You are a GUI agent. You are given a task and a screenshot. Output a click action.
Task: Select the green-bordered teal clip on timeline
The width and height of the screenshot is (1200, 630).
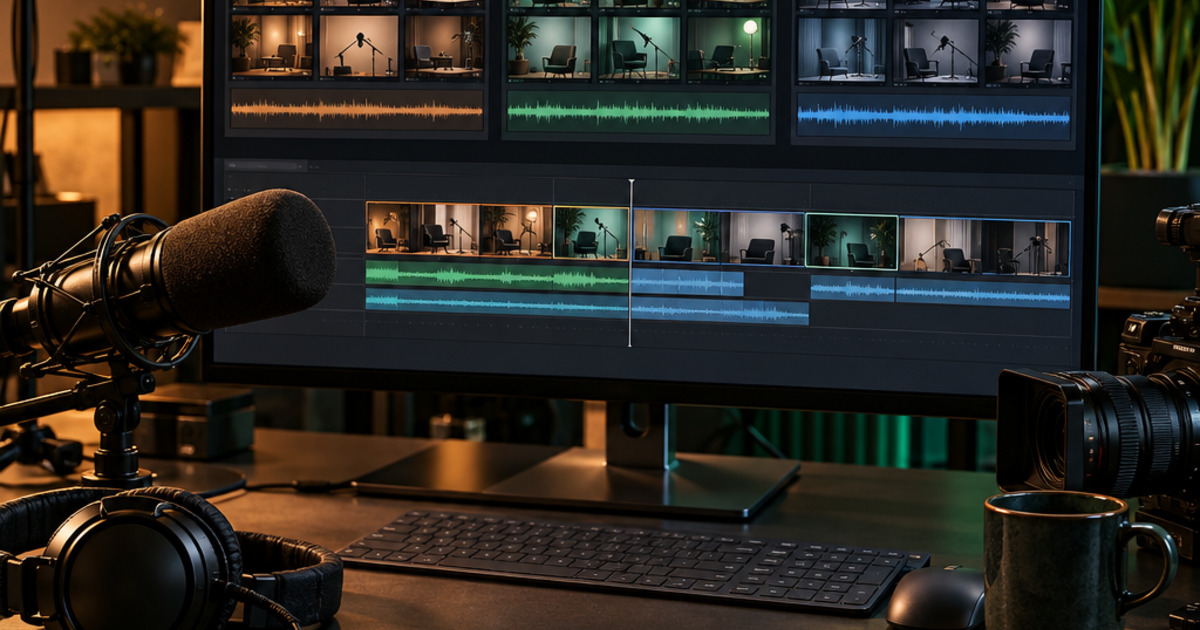coord(851,241)
